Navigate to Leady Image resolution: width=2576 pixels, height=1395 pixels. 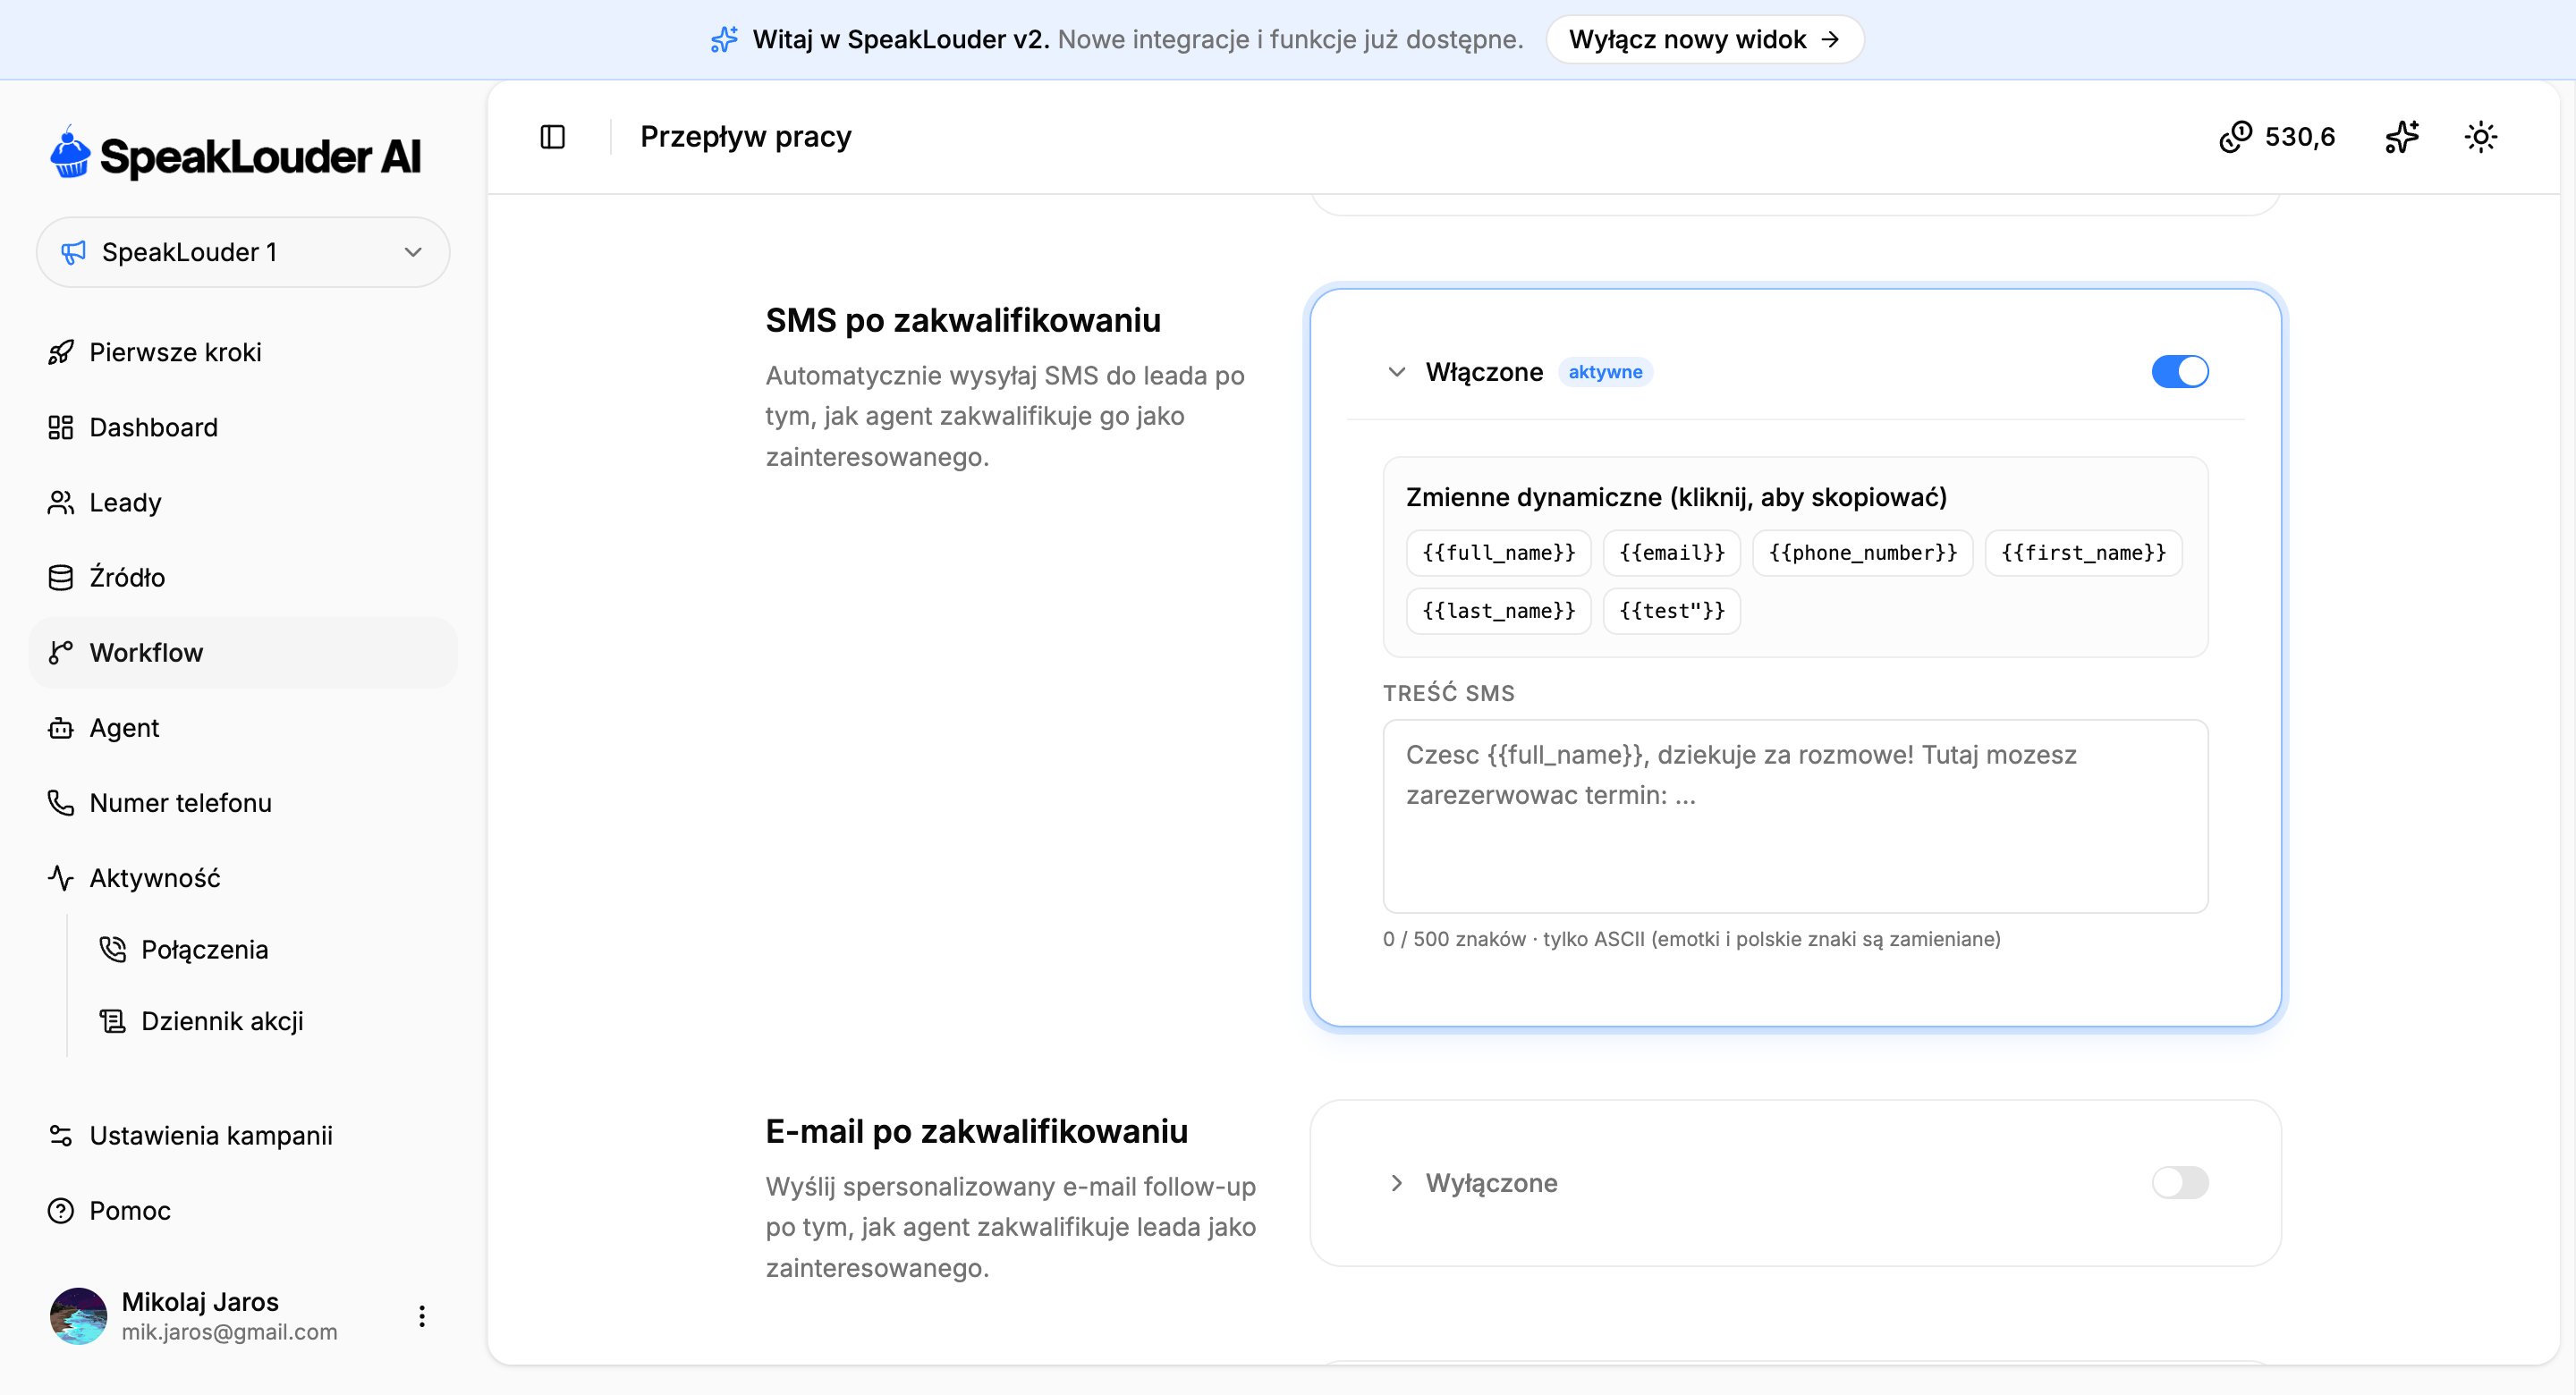click(x=243, y=503)
